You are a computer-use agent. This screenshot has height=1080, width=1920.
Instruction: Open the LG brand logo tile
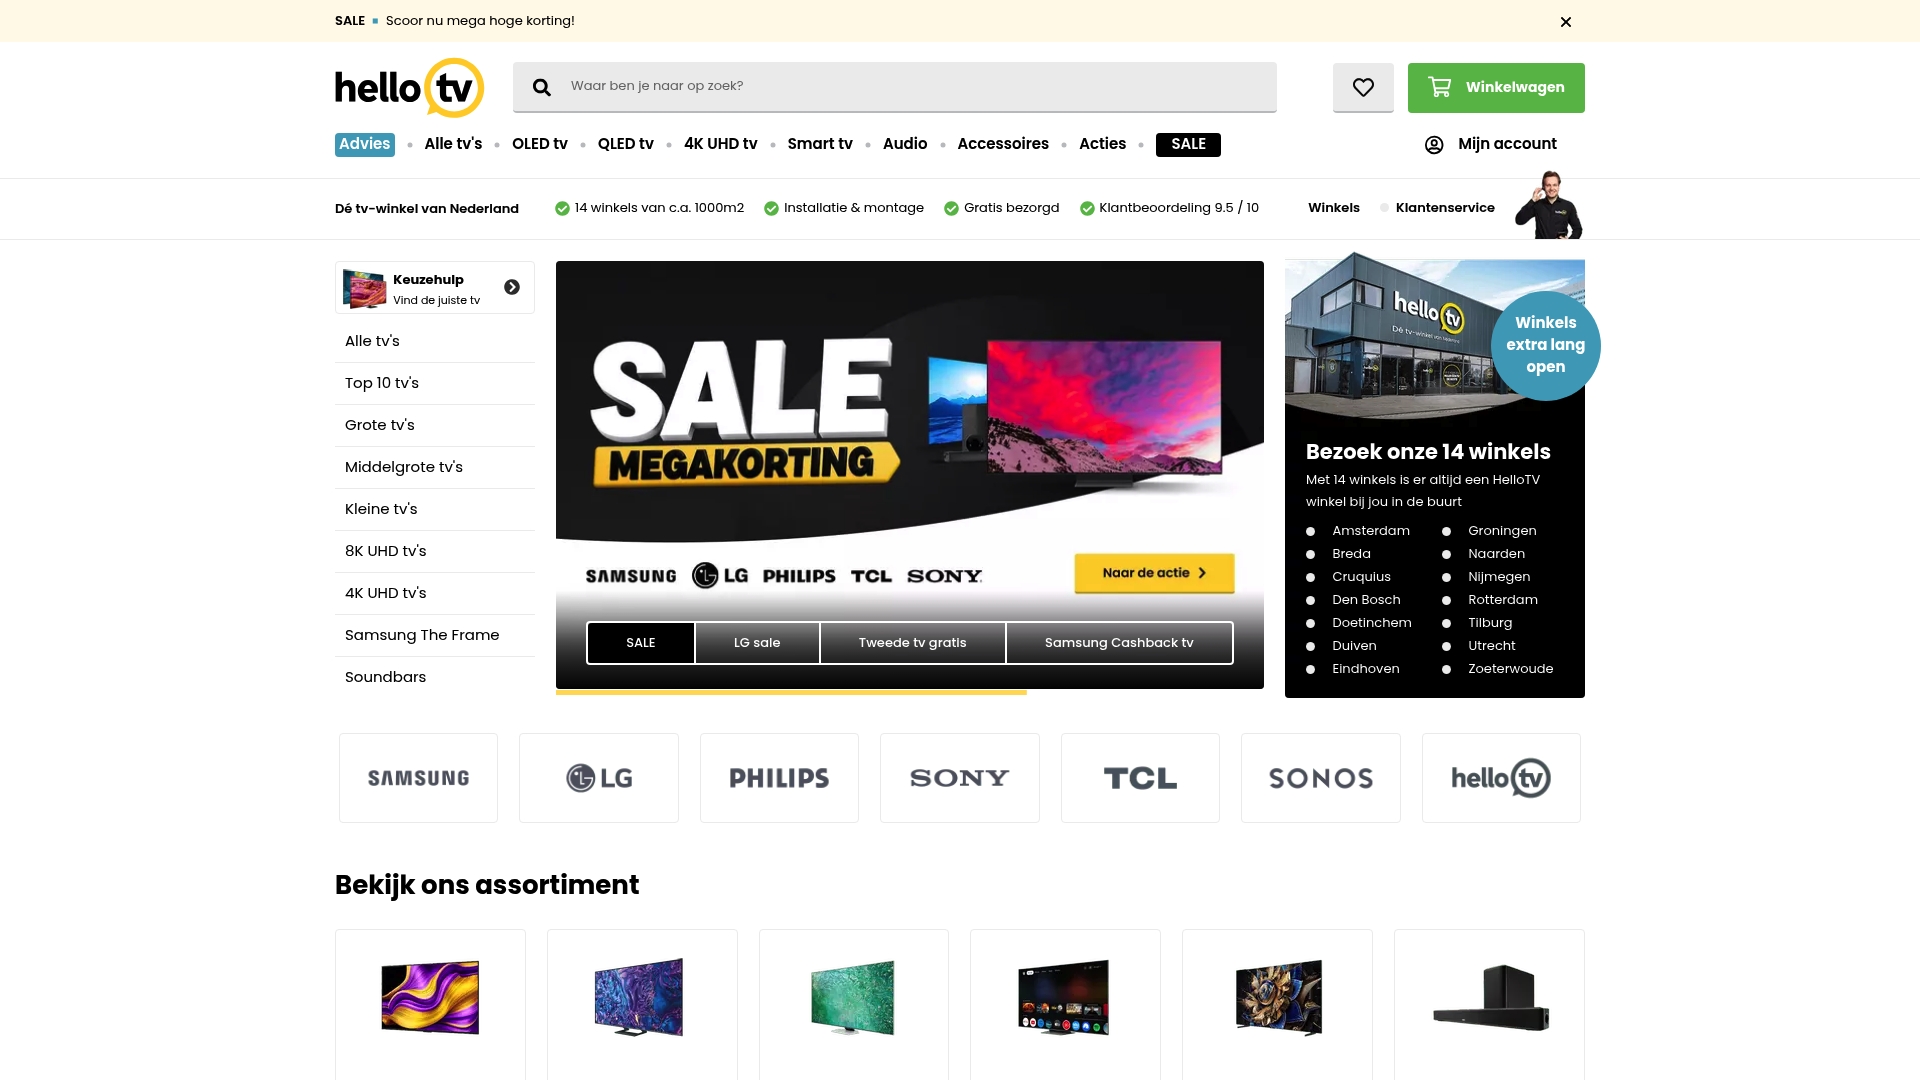pos(599,778)
